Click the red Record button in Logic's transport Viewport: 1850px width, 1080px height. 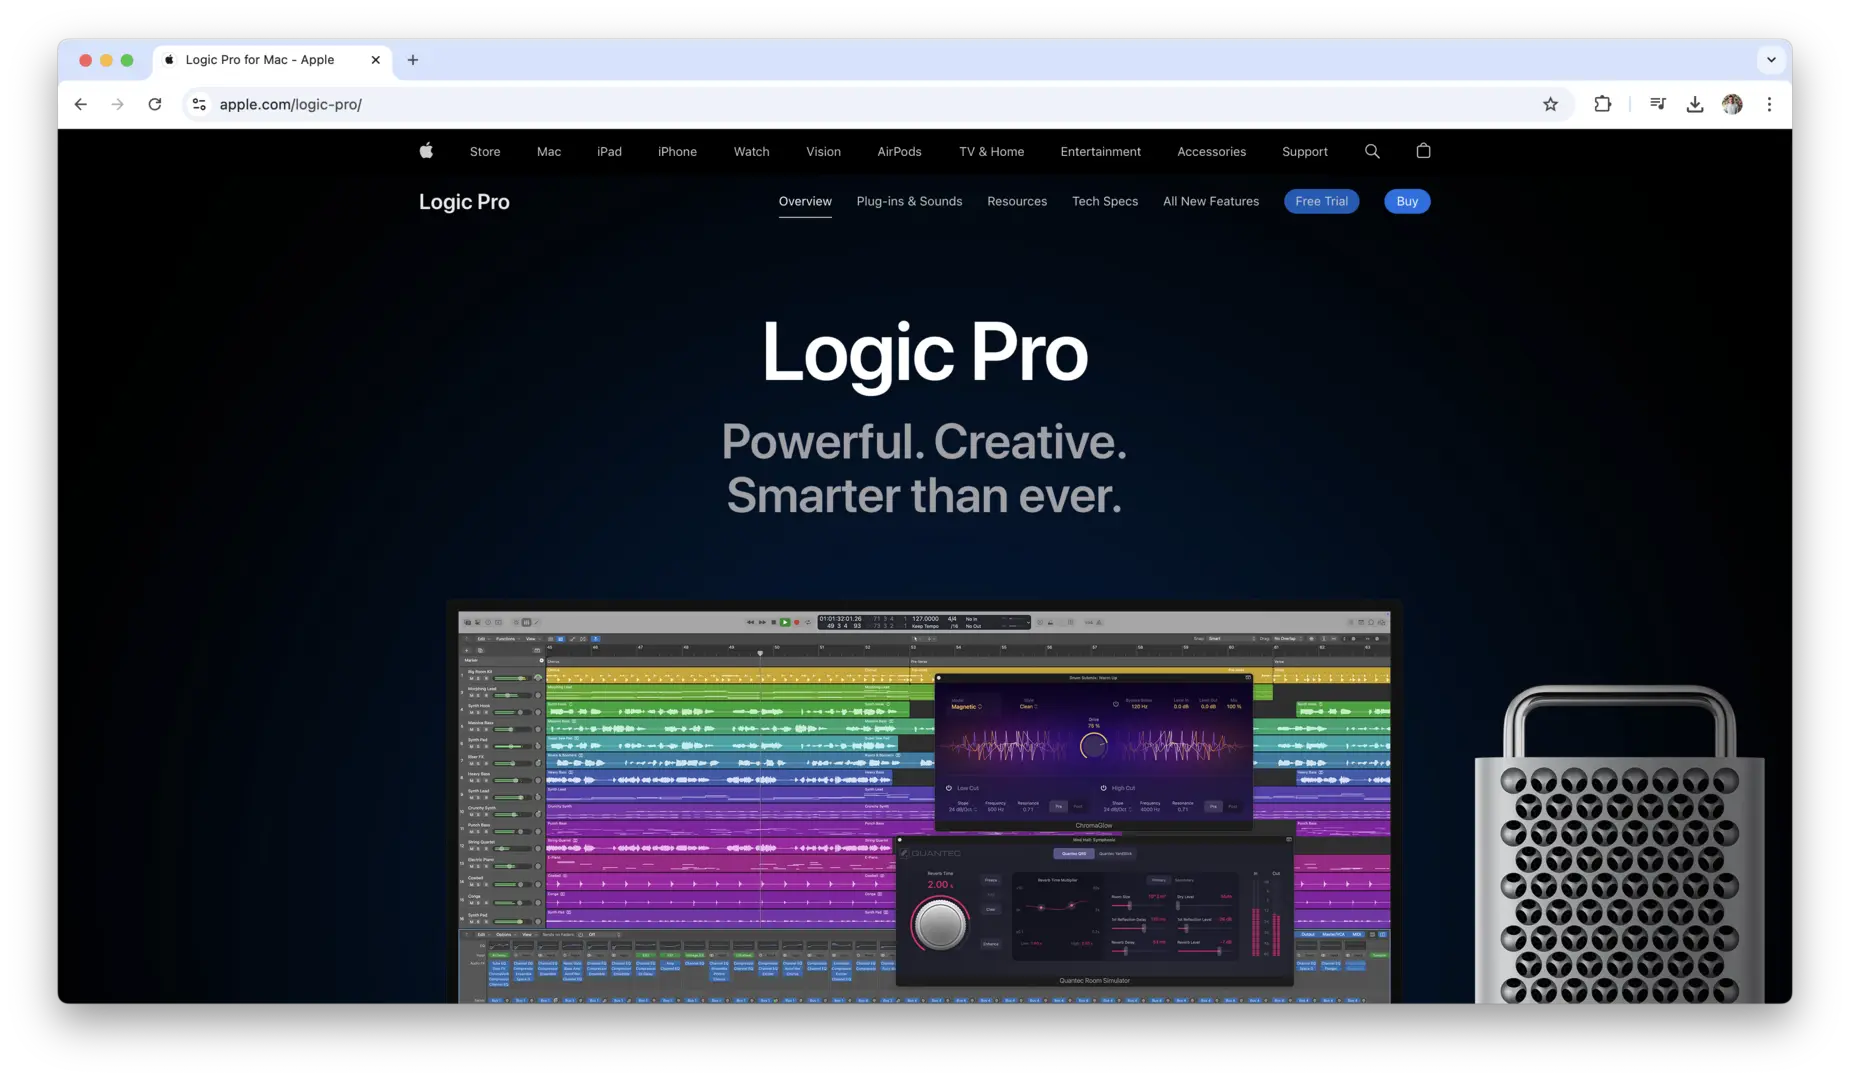tap(796, 622)
